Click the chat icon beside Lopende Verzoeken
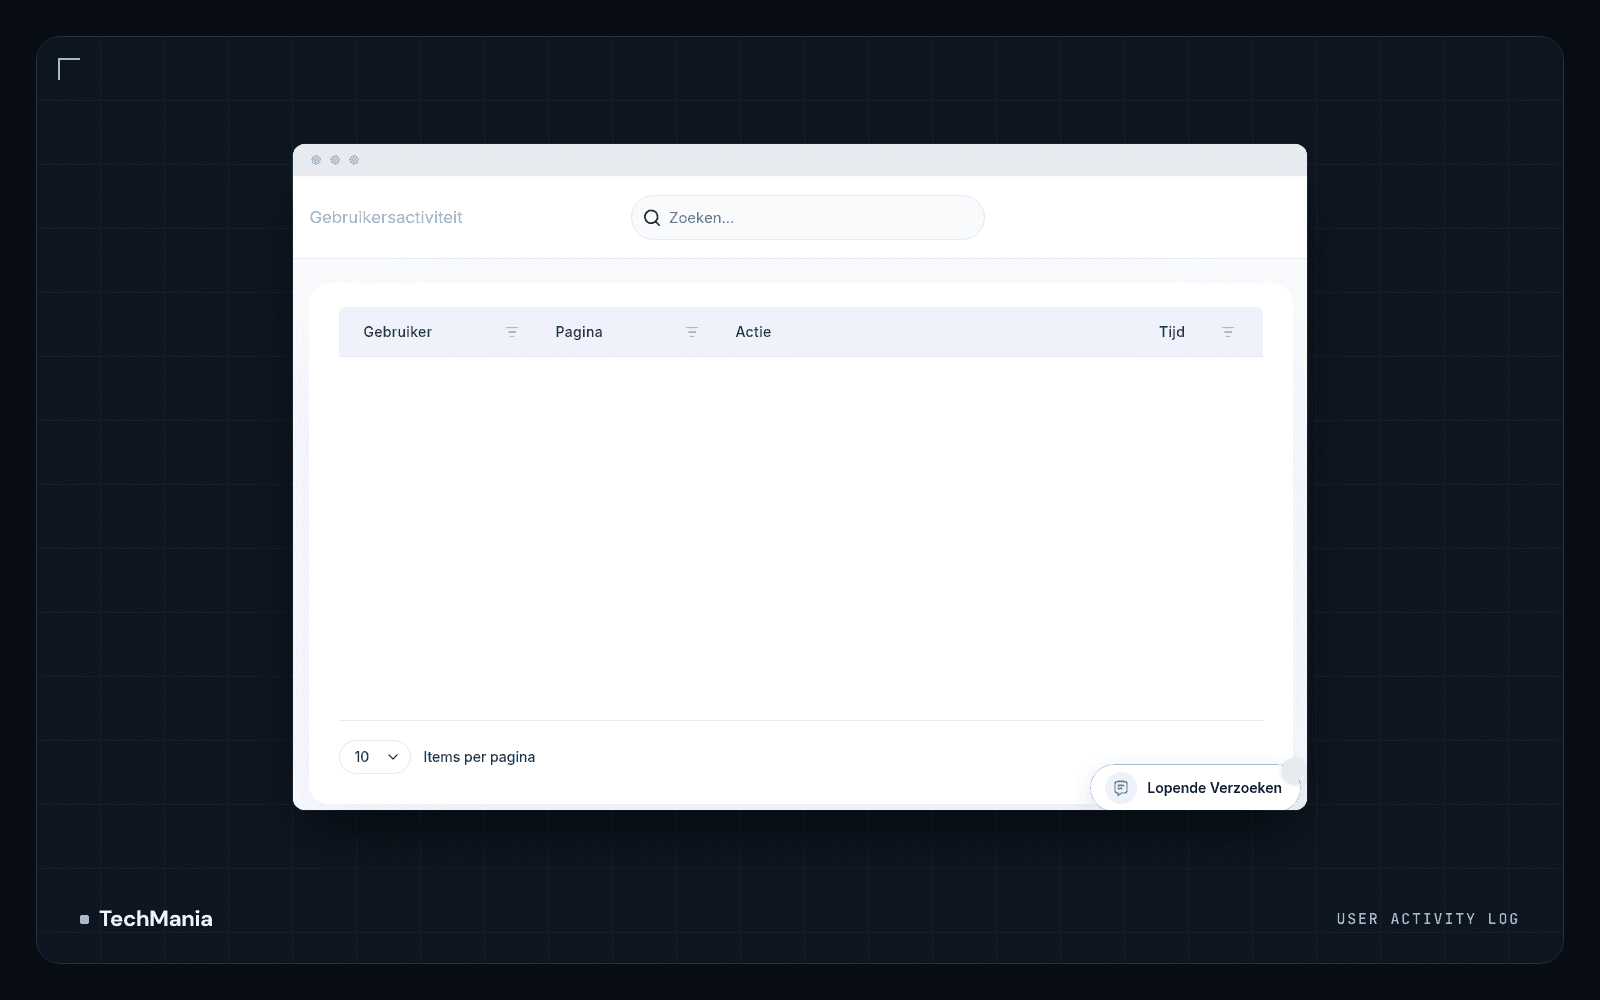 1121,788
